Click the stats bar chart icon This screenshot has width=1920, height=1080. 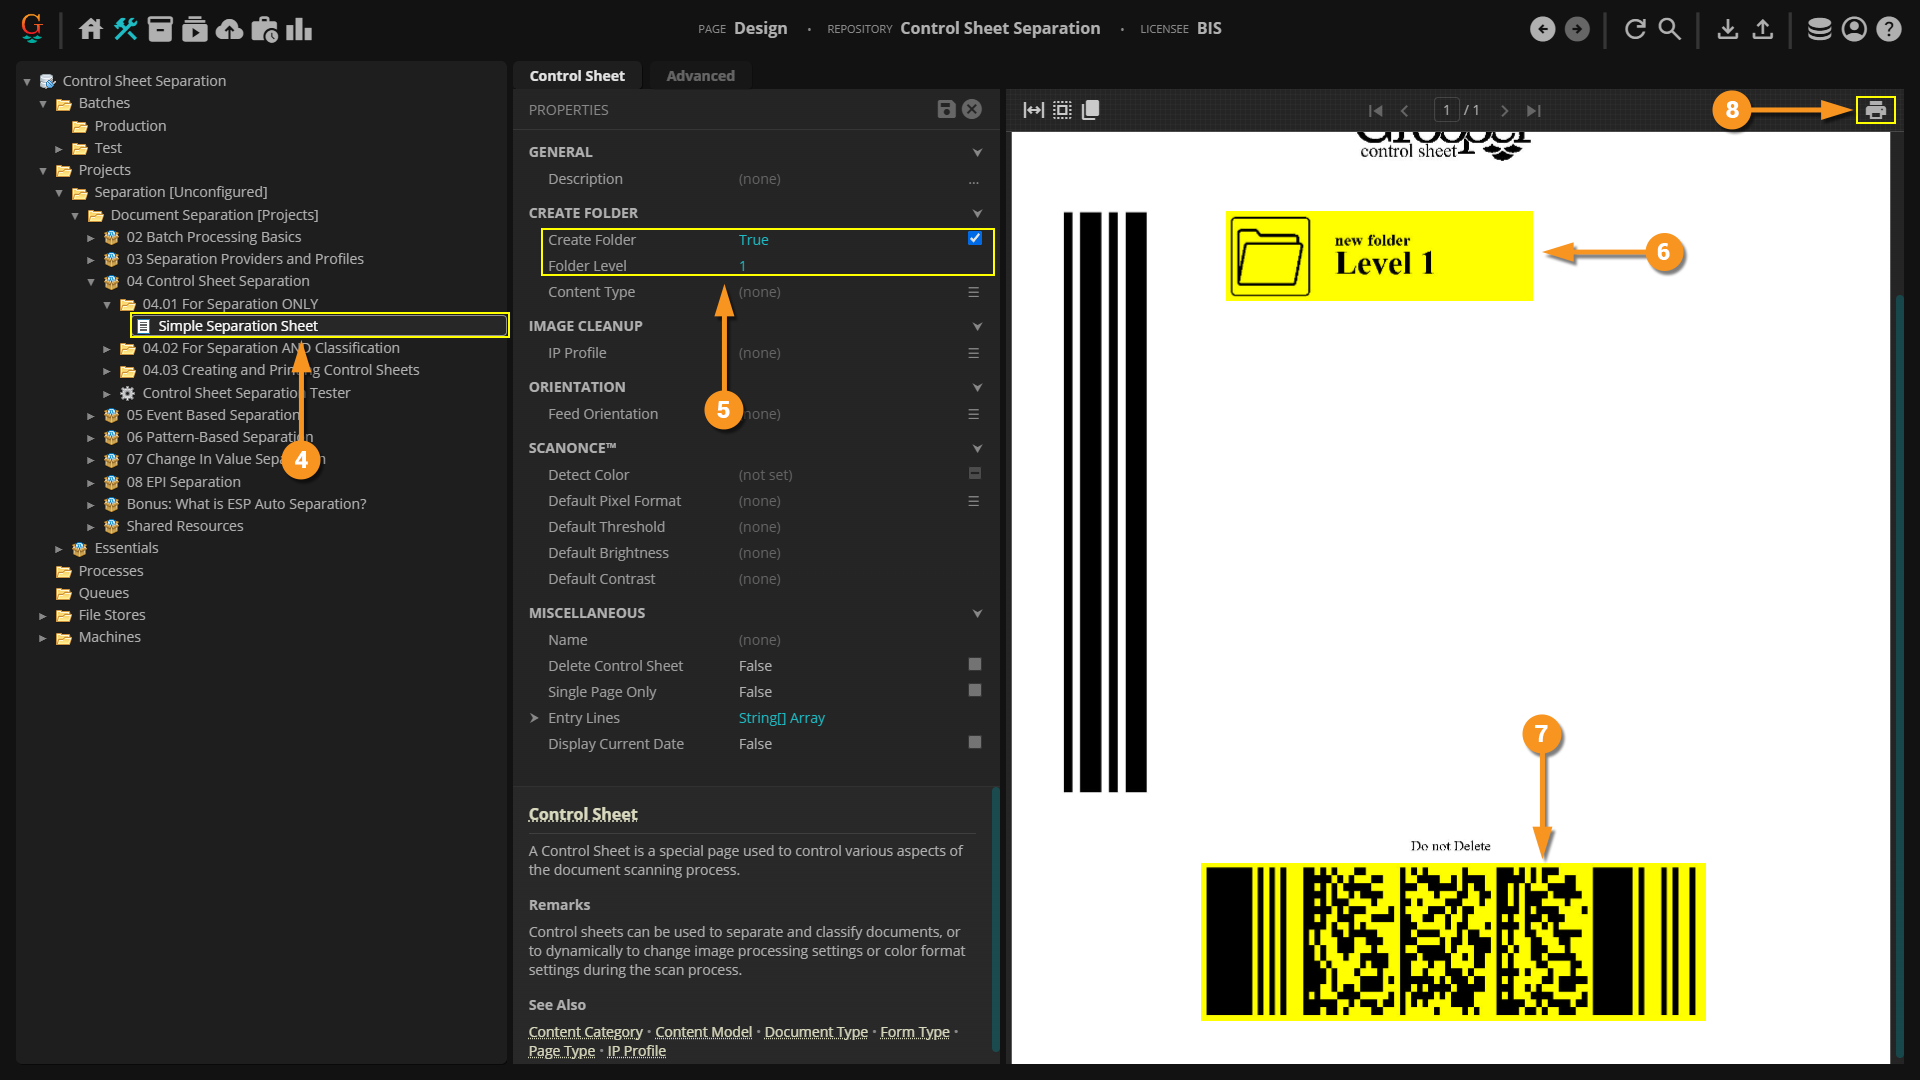(299, 29)
